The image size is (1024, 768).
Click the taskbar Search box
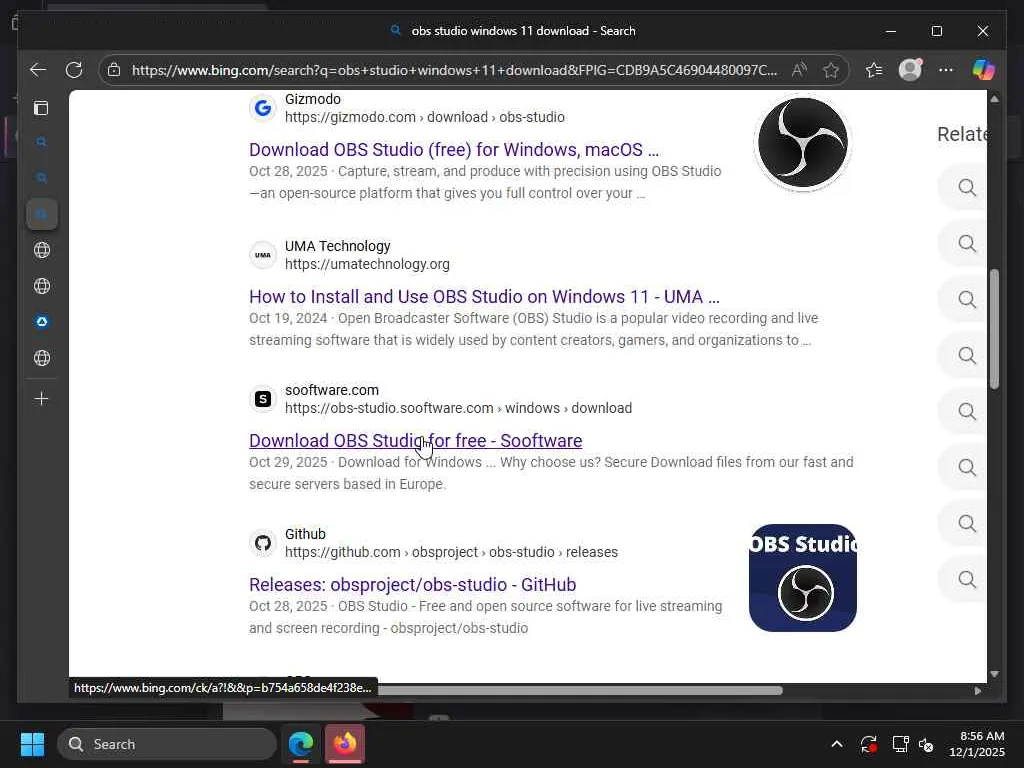(x=167, y=744)
